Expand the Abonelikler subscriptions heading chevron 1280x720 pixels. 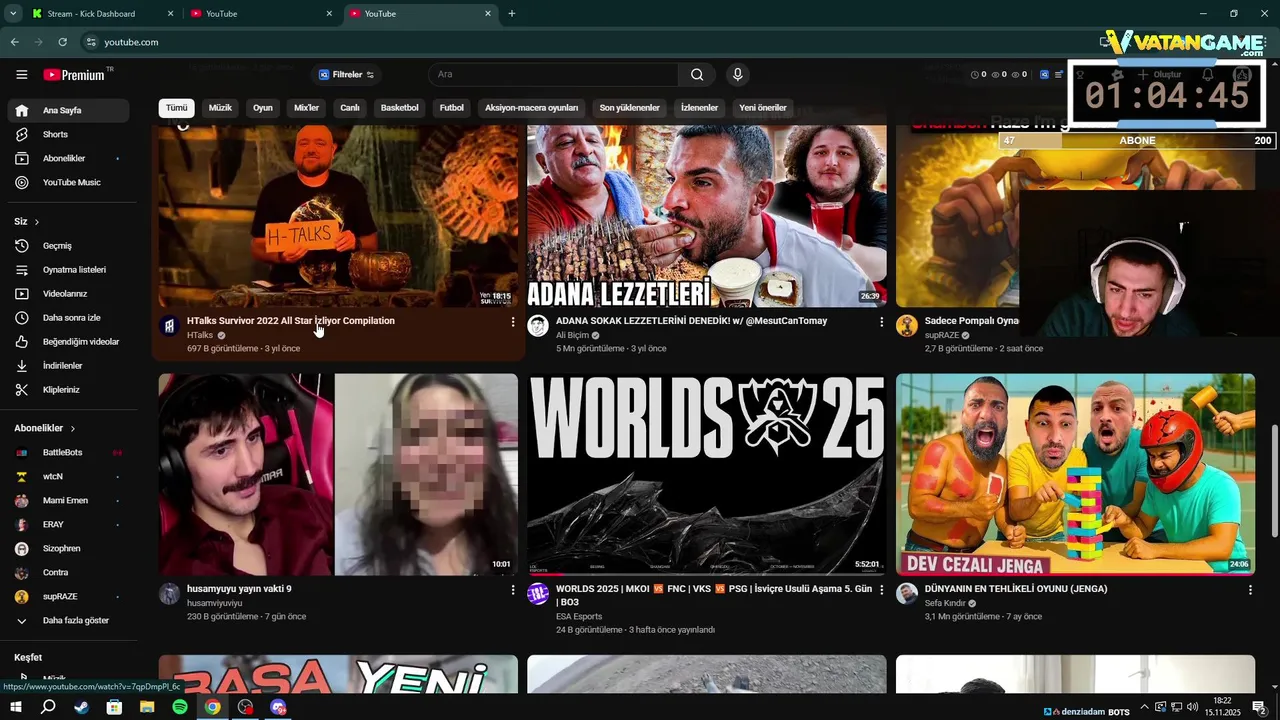coord(72,428)
